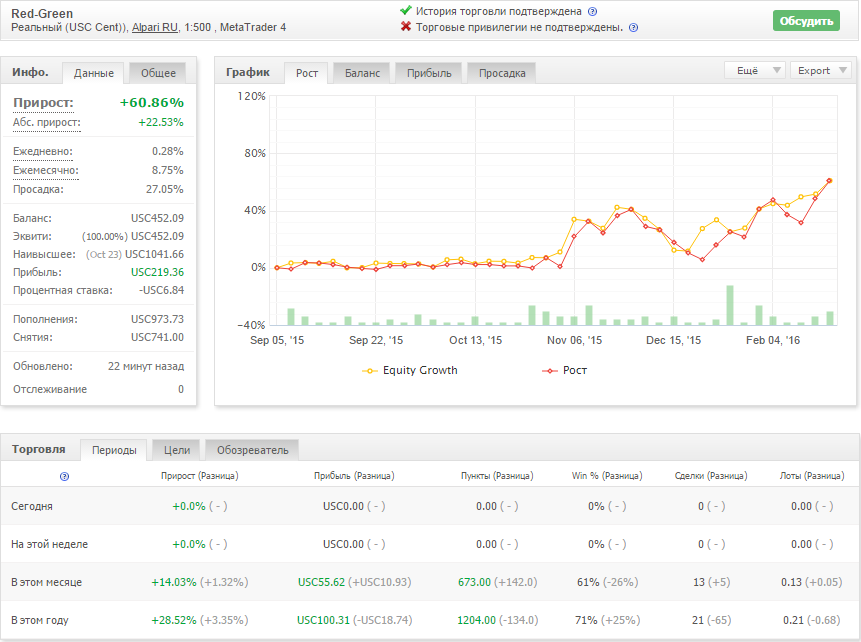This screenshot has height=642, width=861.
Task: Open the Export dropdown
Action: pos(820,70)
